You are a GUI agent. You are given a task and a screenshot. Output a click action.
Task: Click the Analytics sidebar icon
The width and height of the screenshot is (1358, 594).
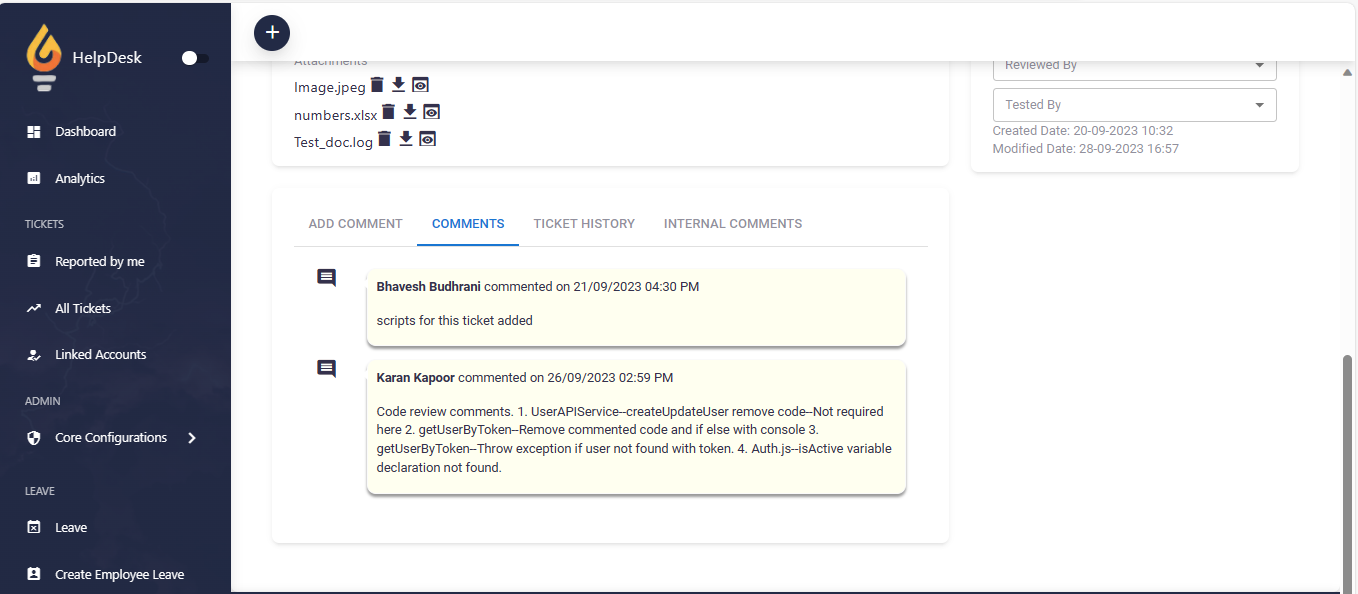34,179
